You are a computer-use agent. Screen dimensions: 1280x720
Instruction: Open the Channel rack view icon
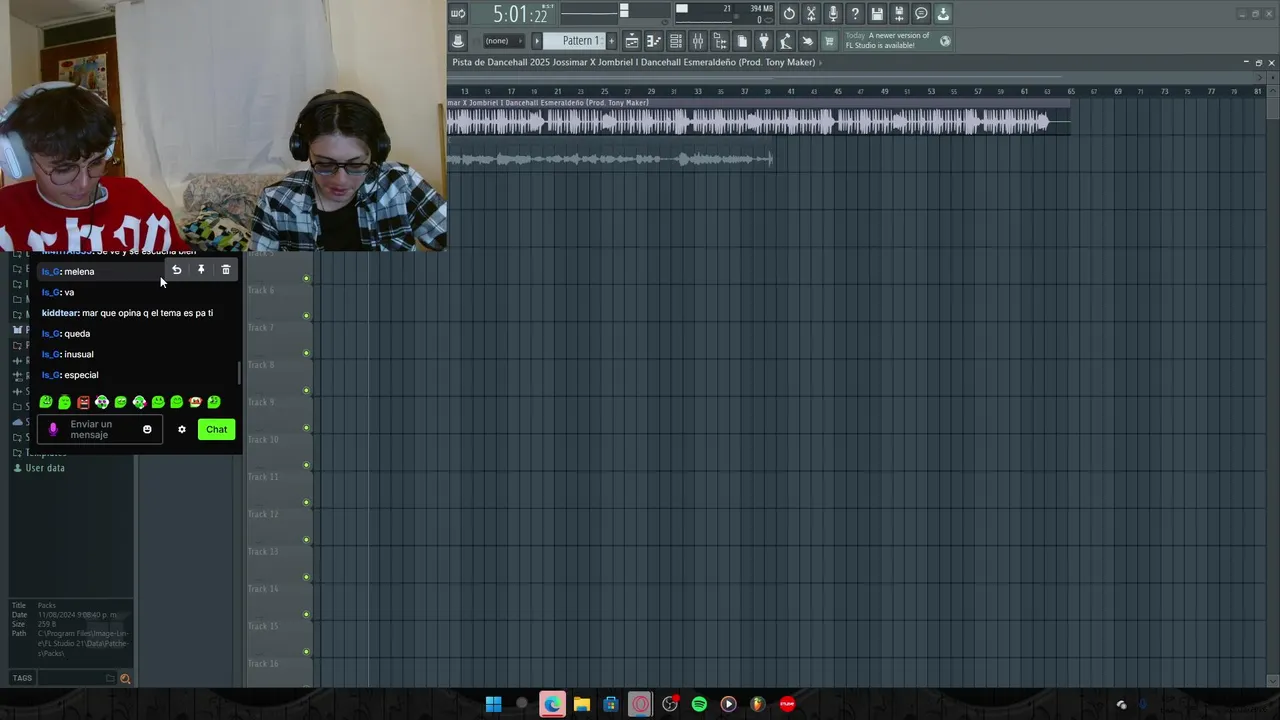pos(676,41)
